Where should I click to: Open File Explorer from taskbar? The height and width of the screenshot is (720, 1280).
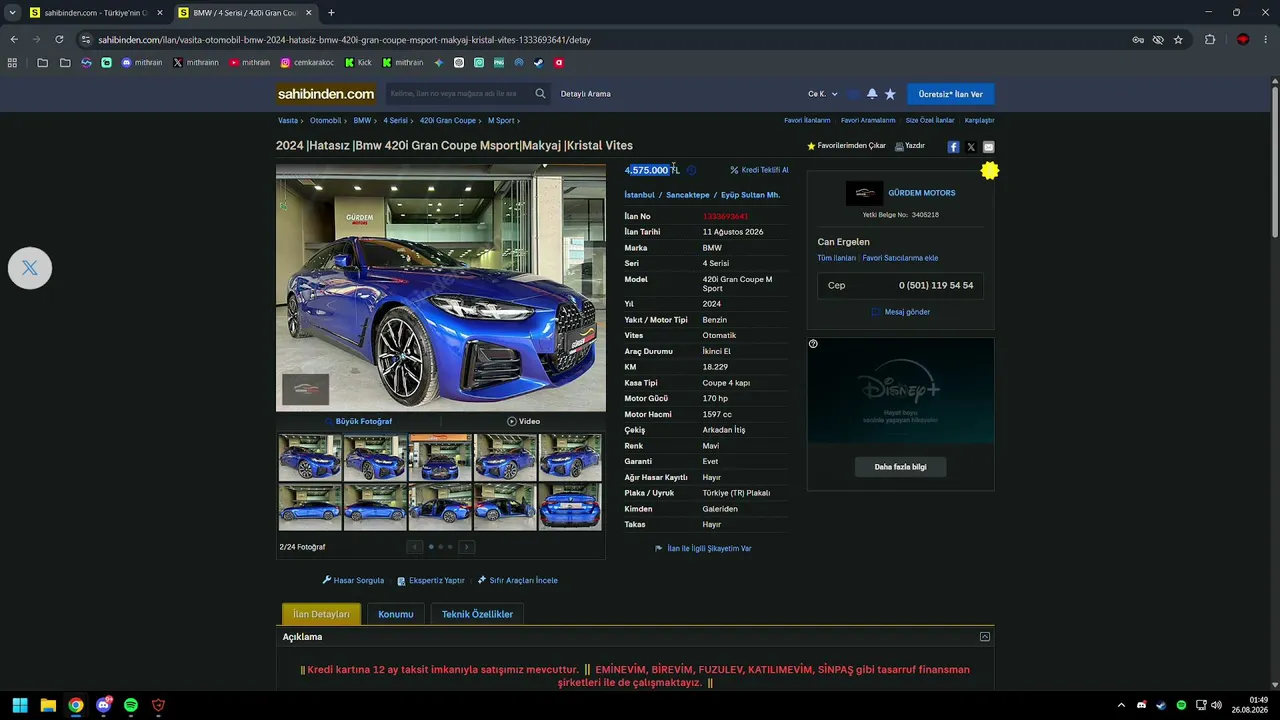click(x=48, y=705)
